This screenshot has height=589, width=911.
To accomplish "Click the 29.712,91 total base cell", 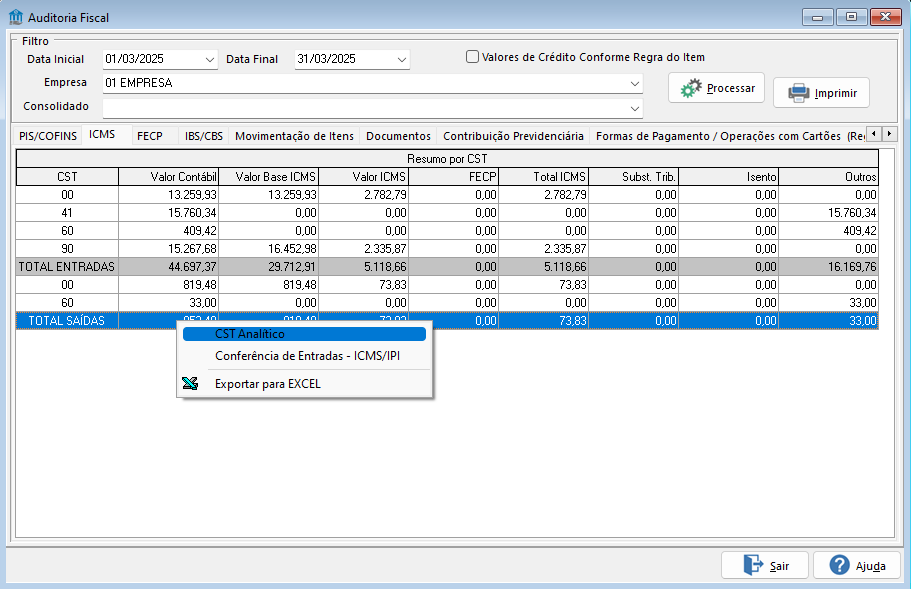I will tap(268, 267).
